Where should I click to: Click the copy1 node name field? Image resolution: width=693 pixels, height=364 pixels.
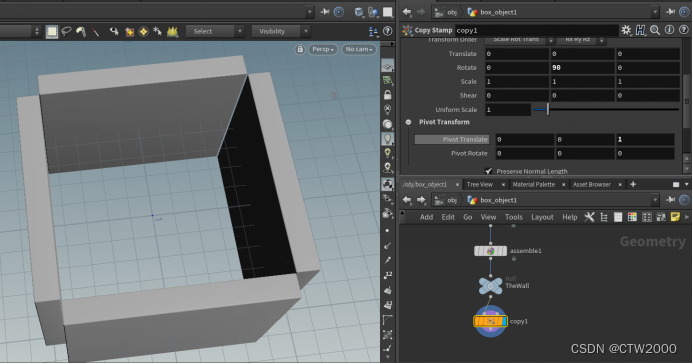tap(537, 30)
